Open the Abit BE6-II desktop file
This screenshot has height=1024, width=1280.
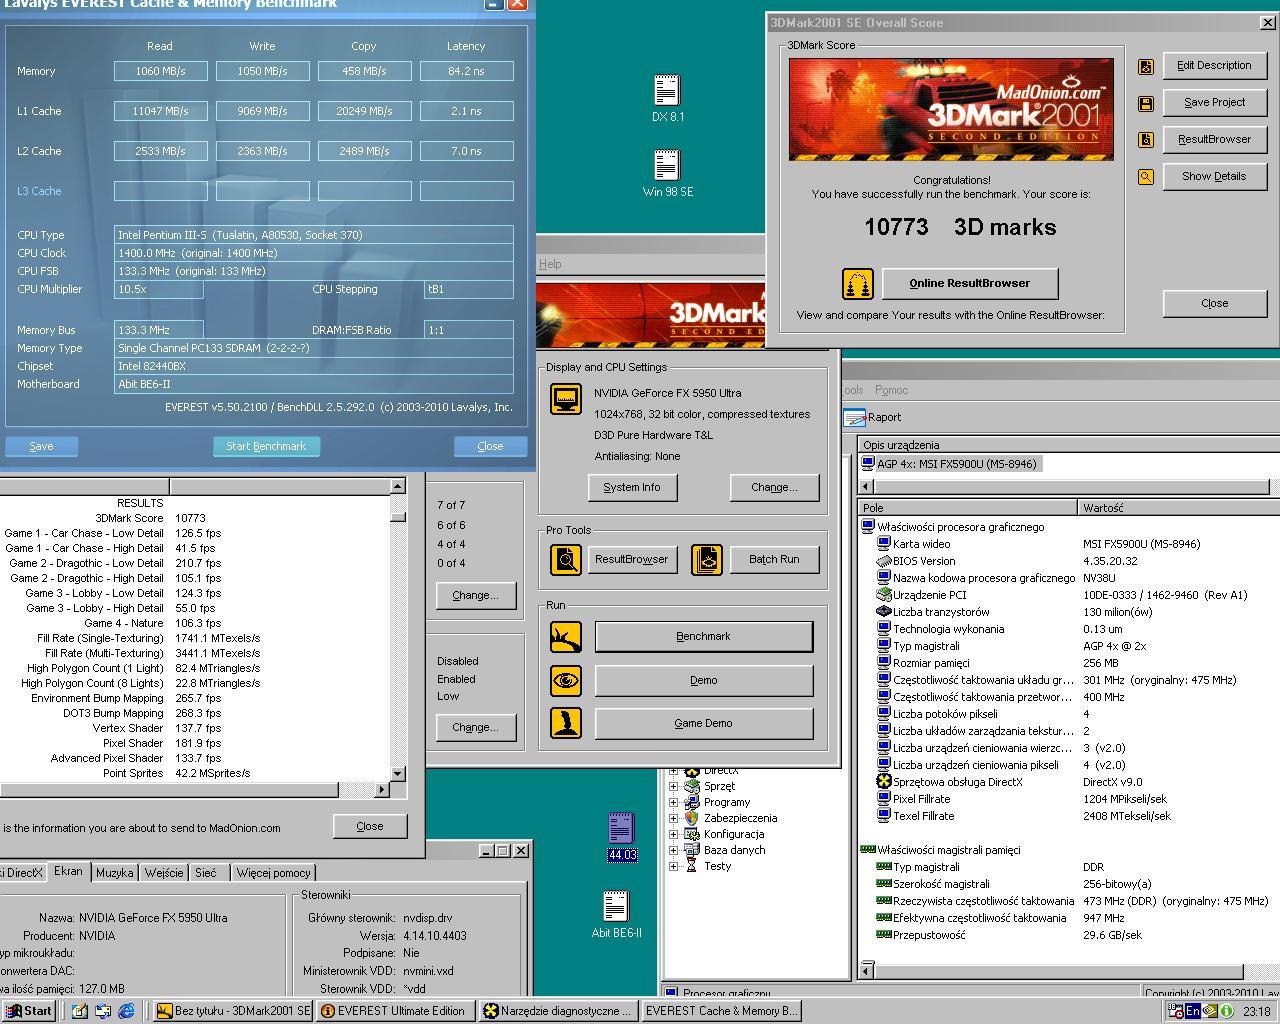coord(615,906)
